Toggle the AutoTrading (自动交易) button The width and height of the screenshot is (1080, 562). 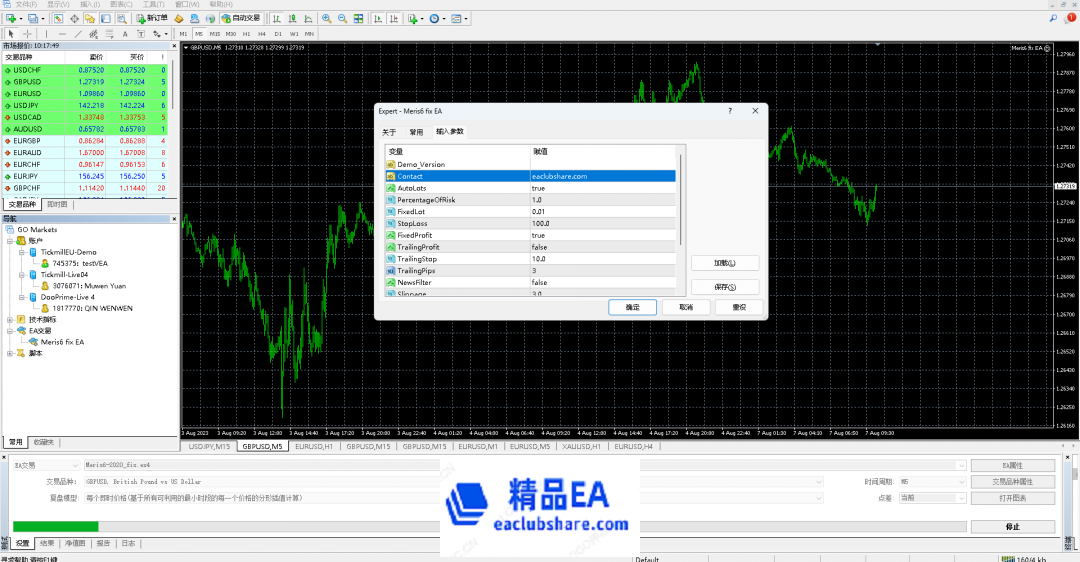pyautogui.click(x=240, y=18)
